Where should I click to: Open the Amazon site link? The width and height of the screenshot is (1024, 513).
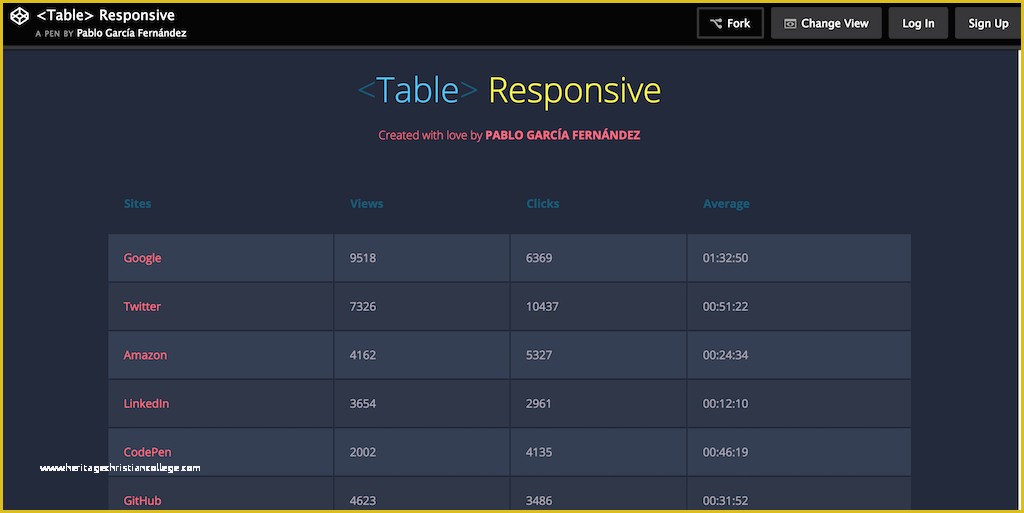[145, 355]
